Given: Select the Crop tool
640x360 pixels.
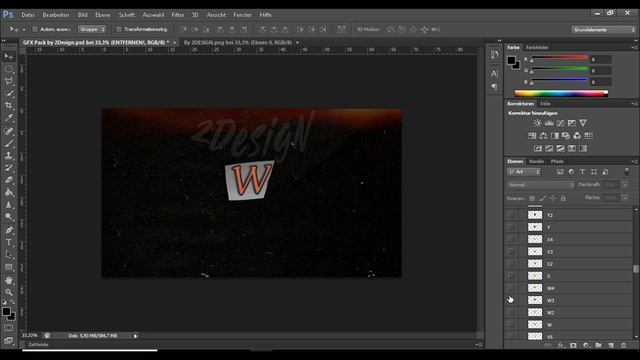Looking at the screenshot, I should (9, 106).
